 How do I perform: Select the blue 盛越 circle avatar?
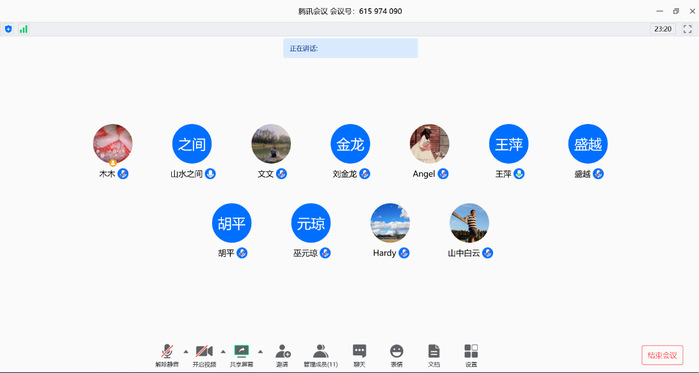[x=588, y=143]
